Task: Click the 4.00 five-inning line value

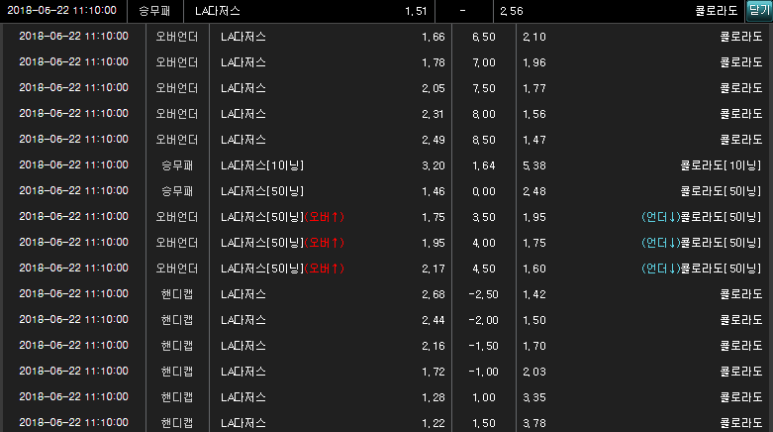Action: click(x=484, y=243)
